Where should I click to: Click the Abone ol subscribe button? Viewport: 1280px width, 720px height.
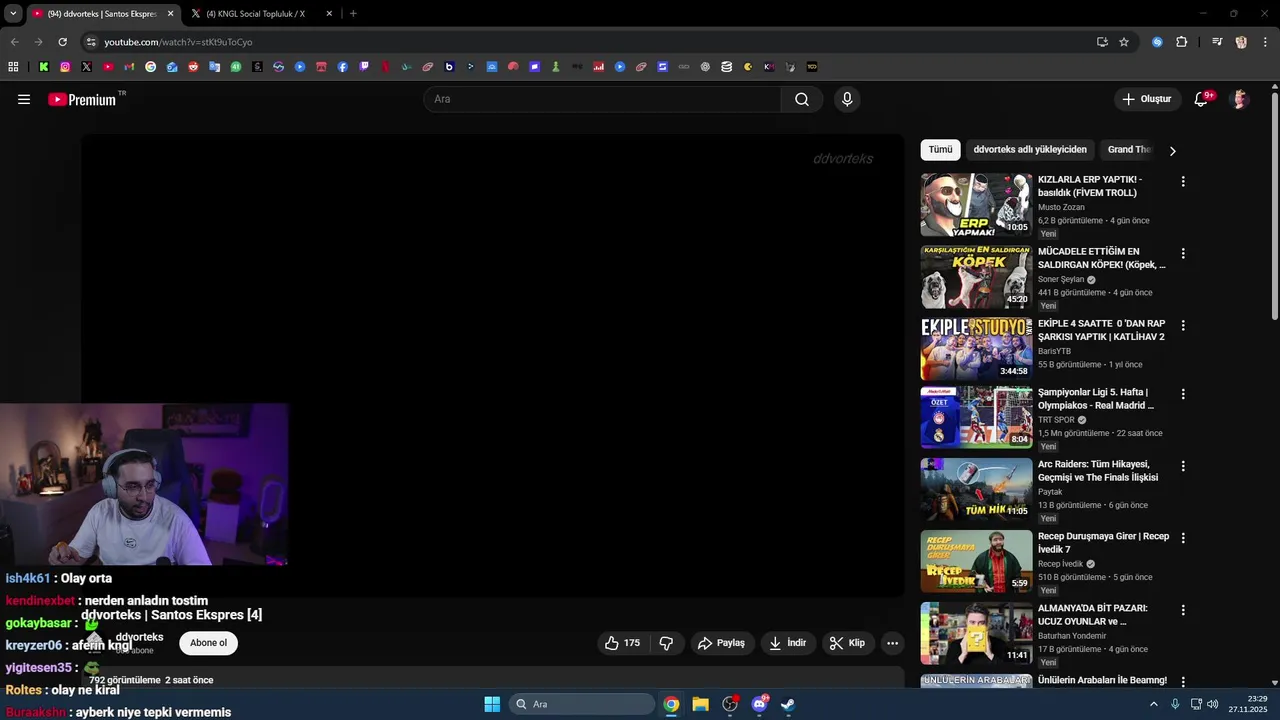point(208,643)
